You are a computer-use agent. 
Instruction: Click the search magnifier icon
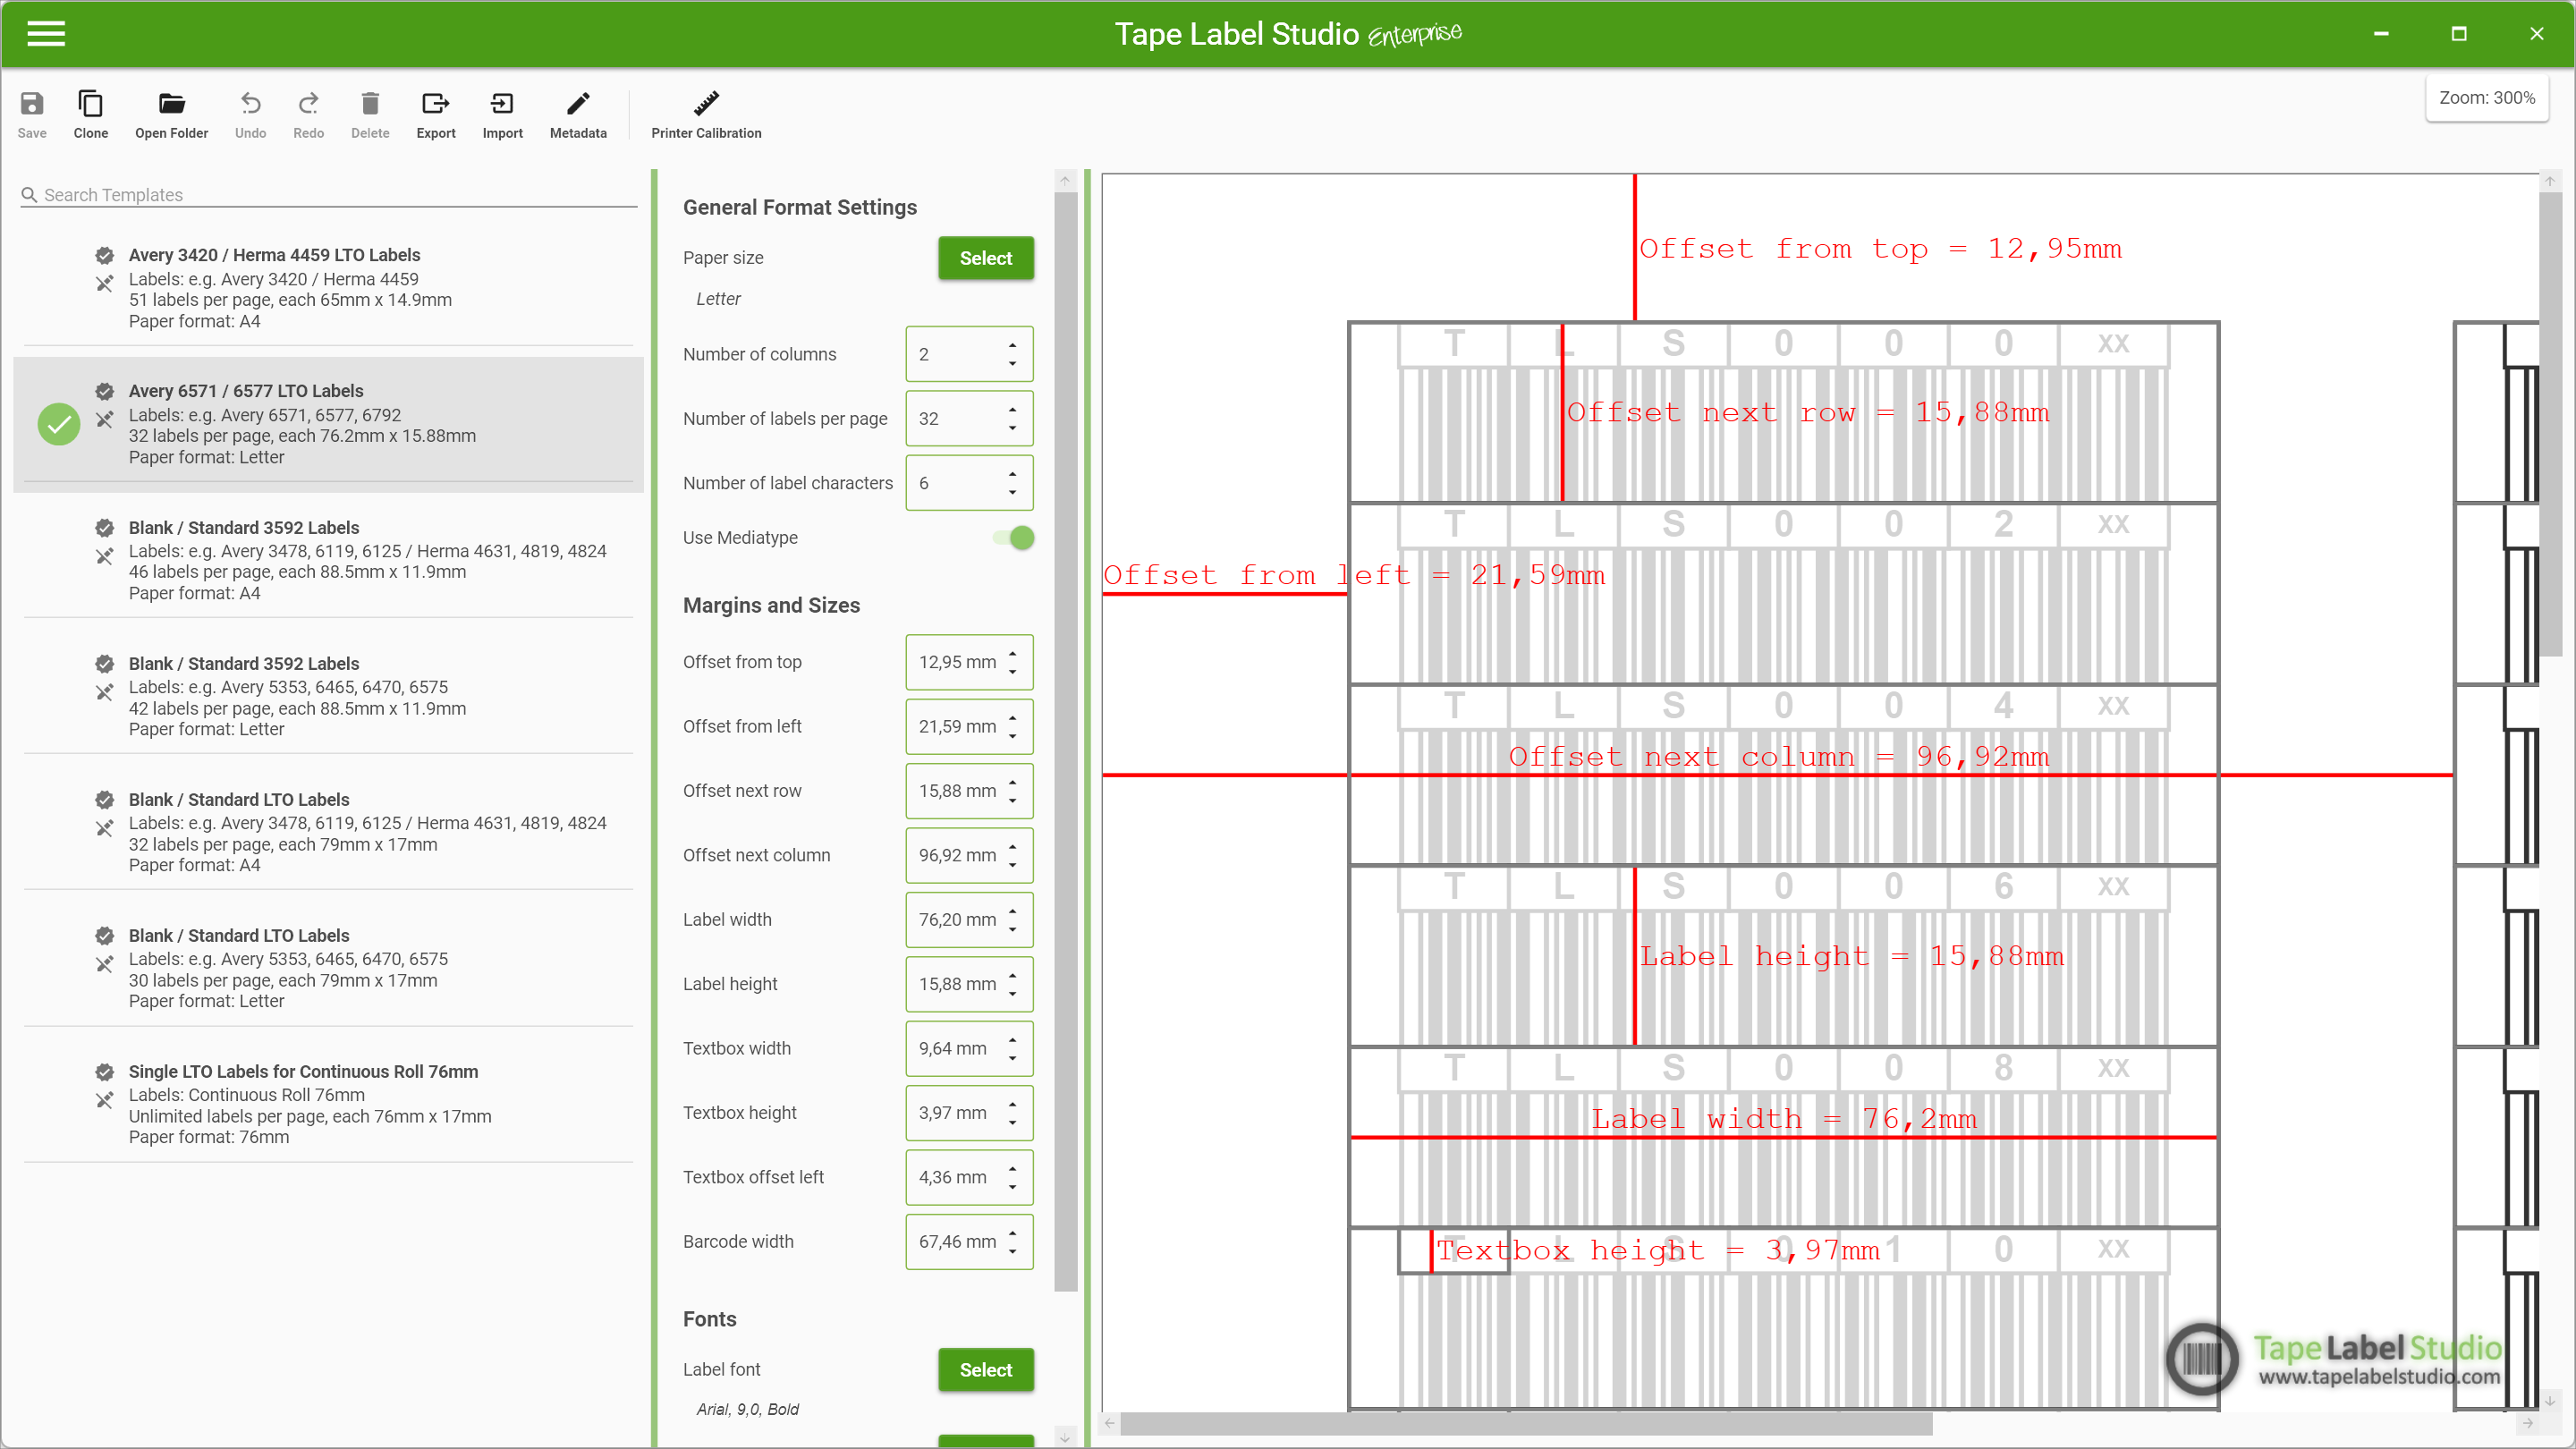(29, 195)
